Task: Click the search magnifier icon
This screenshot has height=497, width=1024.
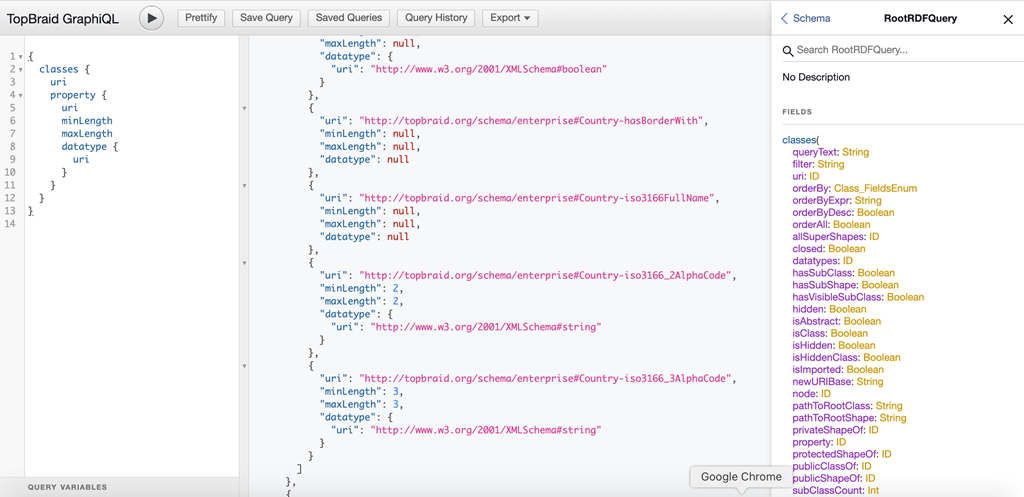Action: point(788,50)
